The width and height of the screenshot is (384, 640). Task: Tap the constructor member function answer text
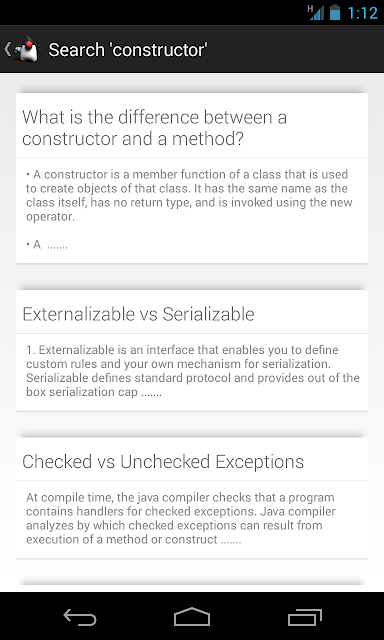pyautogui.click(x=189, y=196)
